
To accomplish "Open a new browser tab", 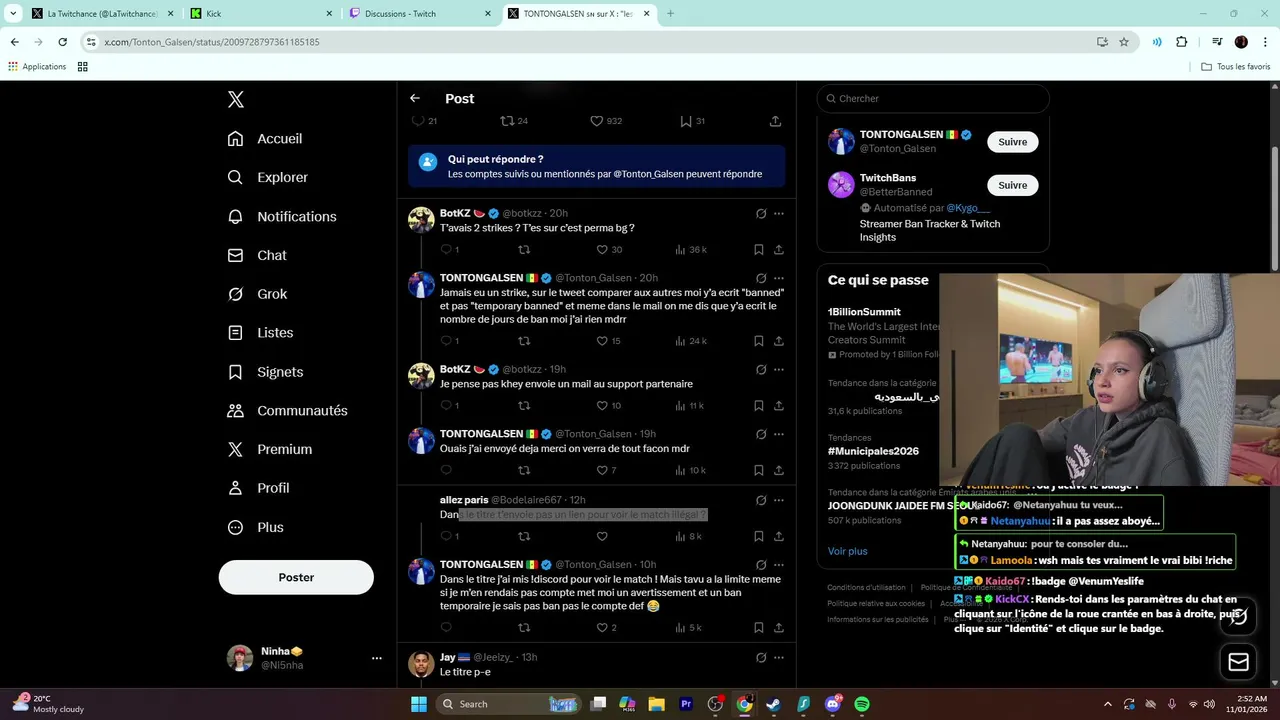I will tap(670, 14).
